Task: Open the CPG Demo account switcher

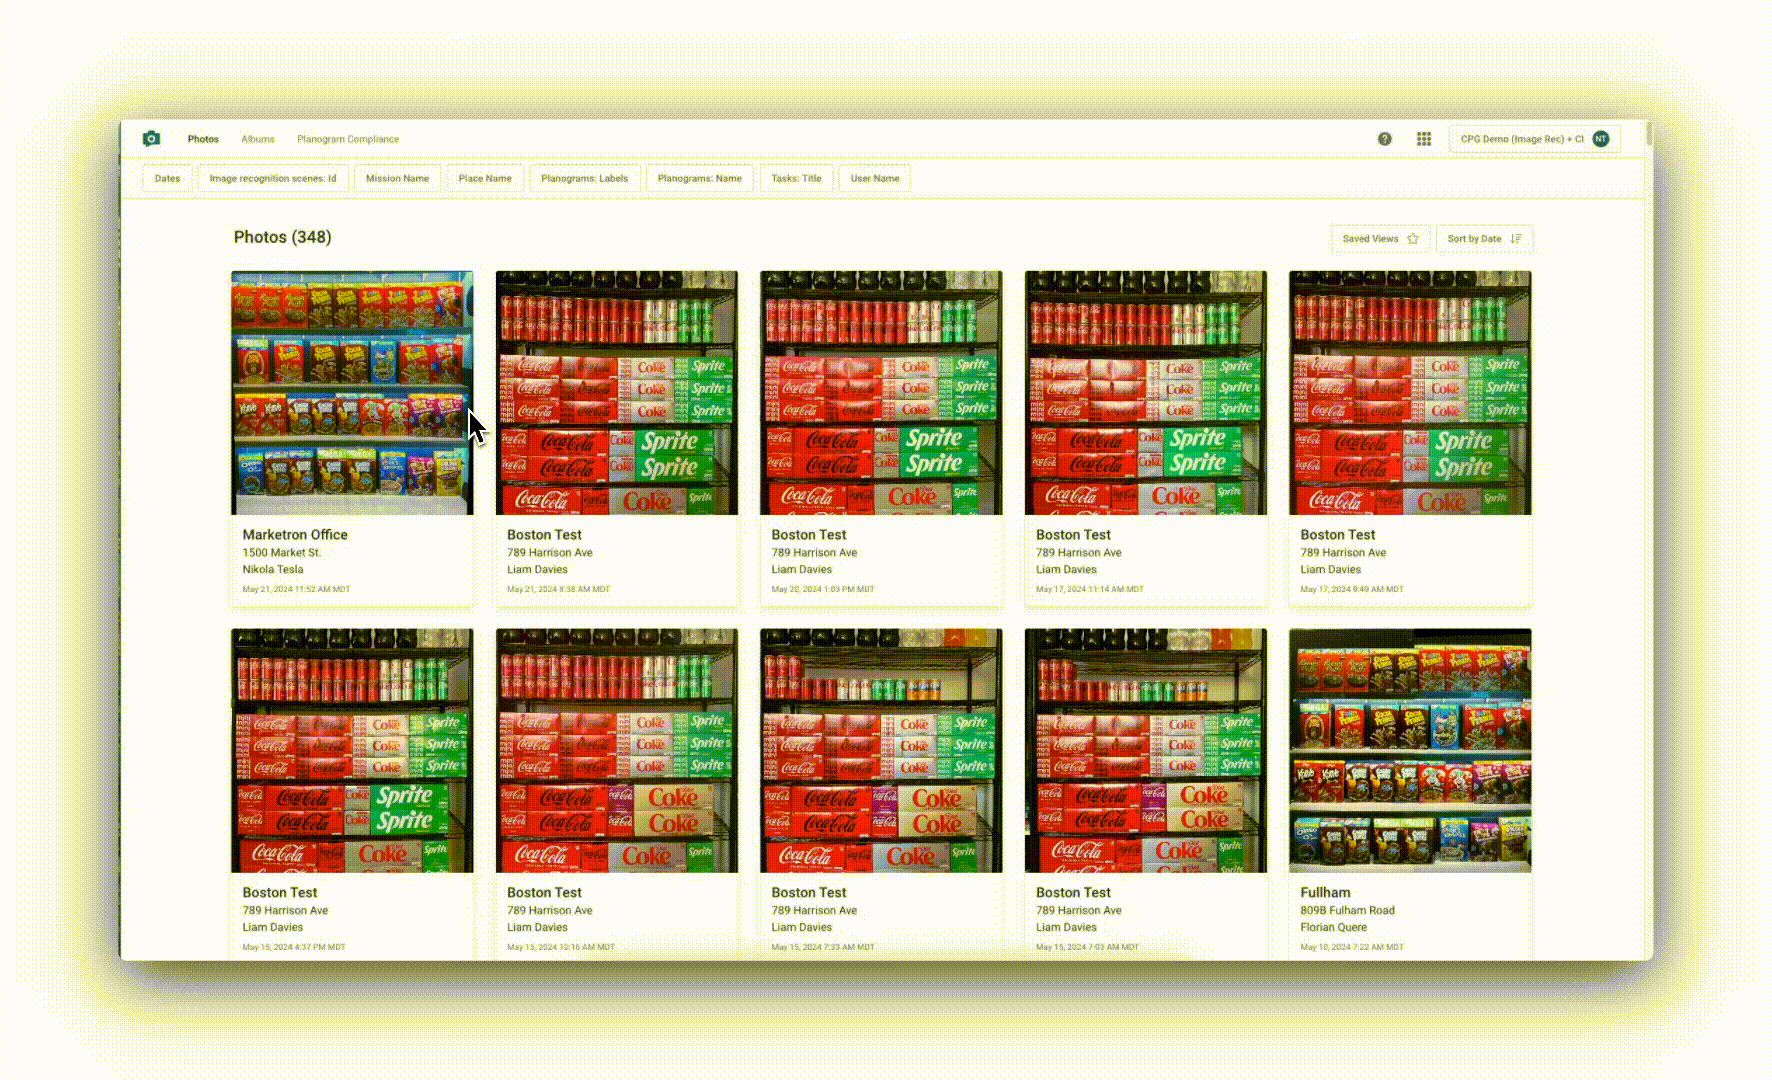Action: [x=1521, y=139]
